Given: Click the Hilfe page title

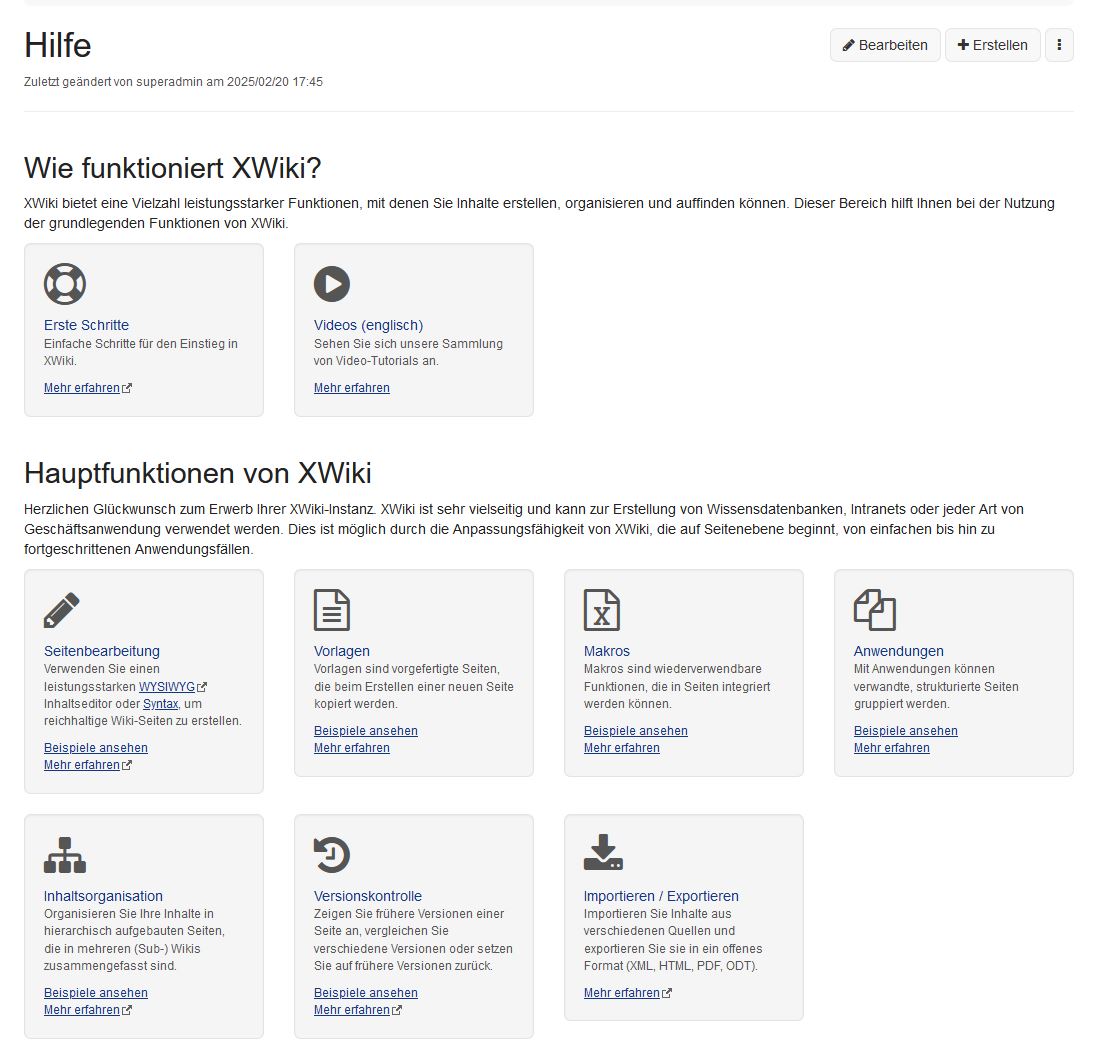Looking at the screenshot, I should tap(58, 45).
